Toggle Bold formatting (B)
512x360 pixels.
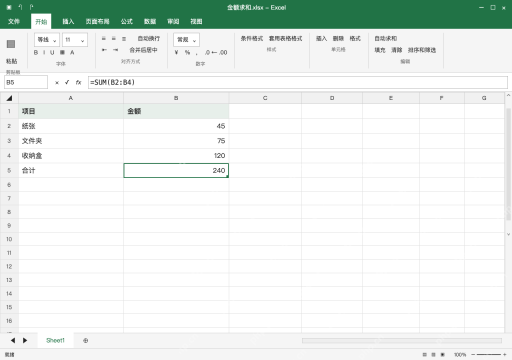coord(36,52)
